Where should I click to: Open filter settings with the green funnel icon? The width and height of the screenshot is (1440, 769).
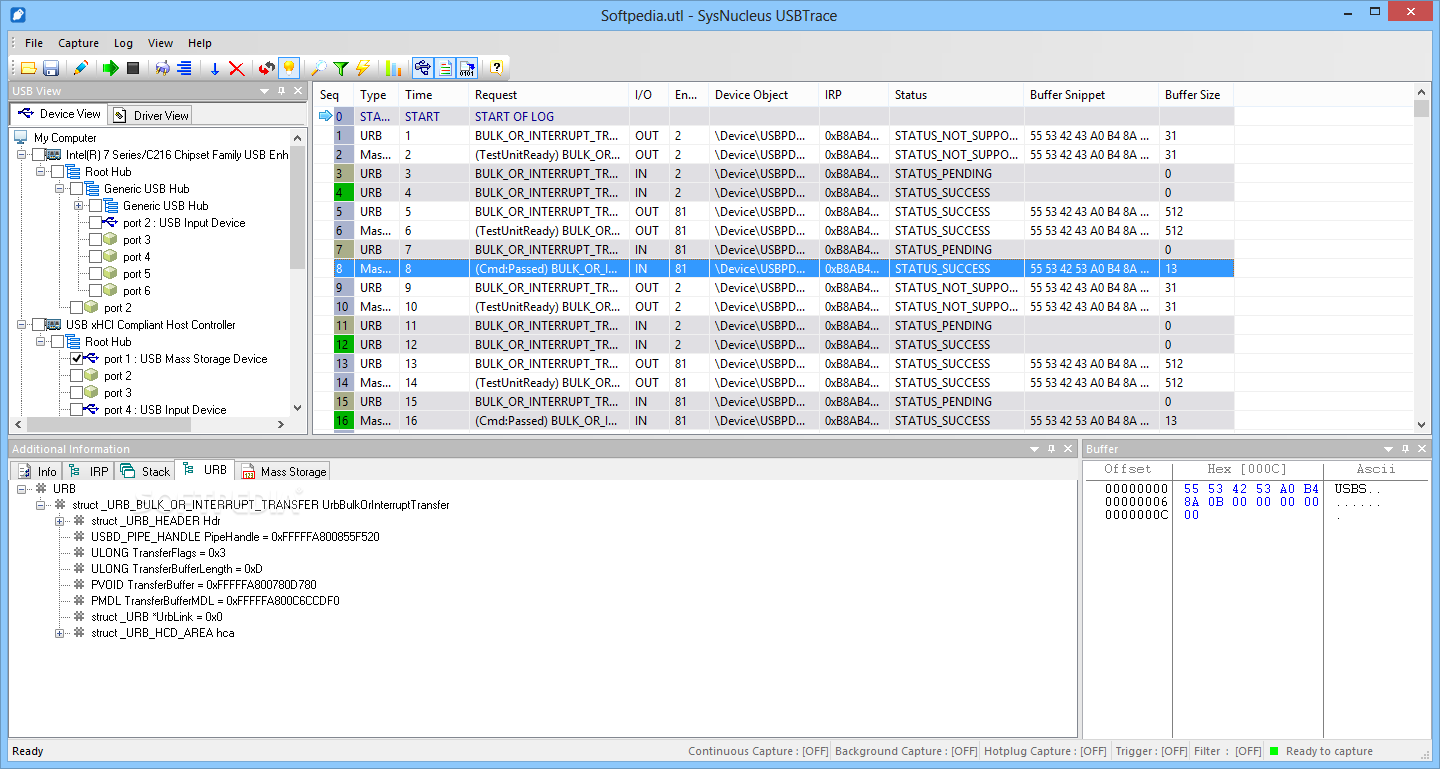(341, 68)
